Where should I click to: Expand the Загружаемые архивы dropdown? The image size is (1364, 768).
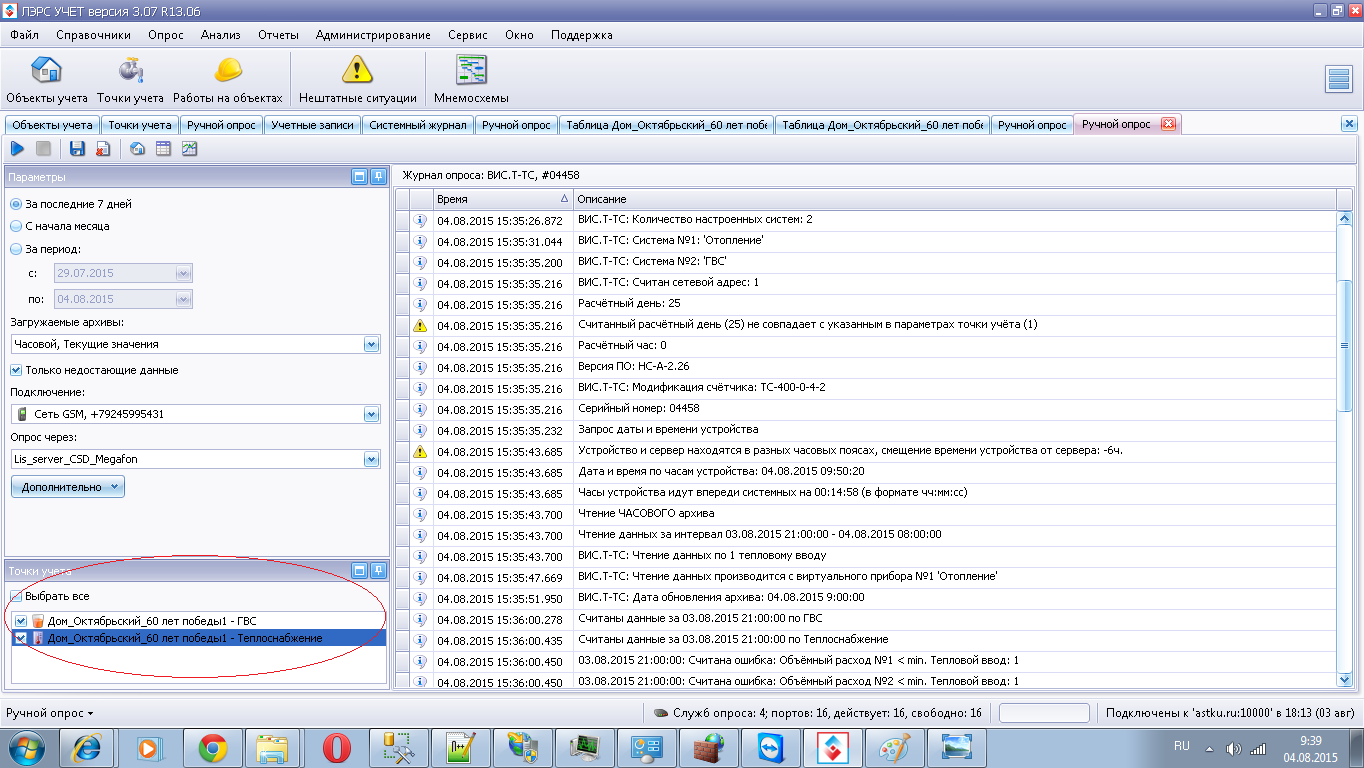pos(372,344)
